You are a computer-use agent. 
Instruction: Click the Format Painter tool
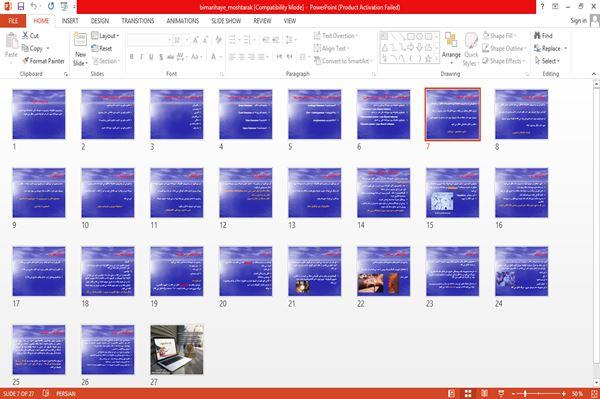43,61
